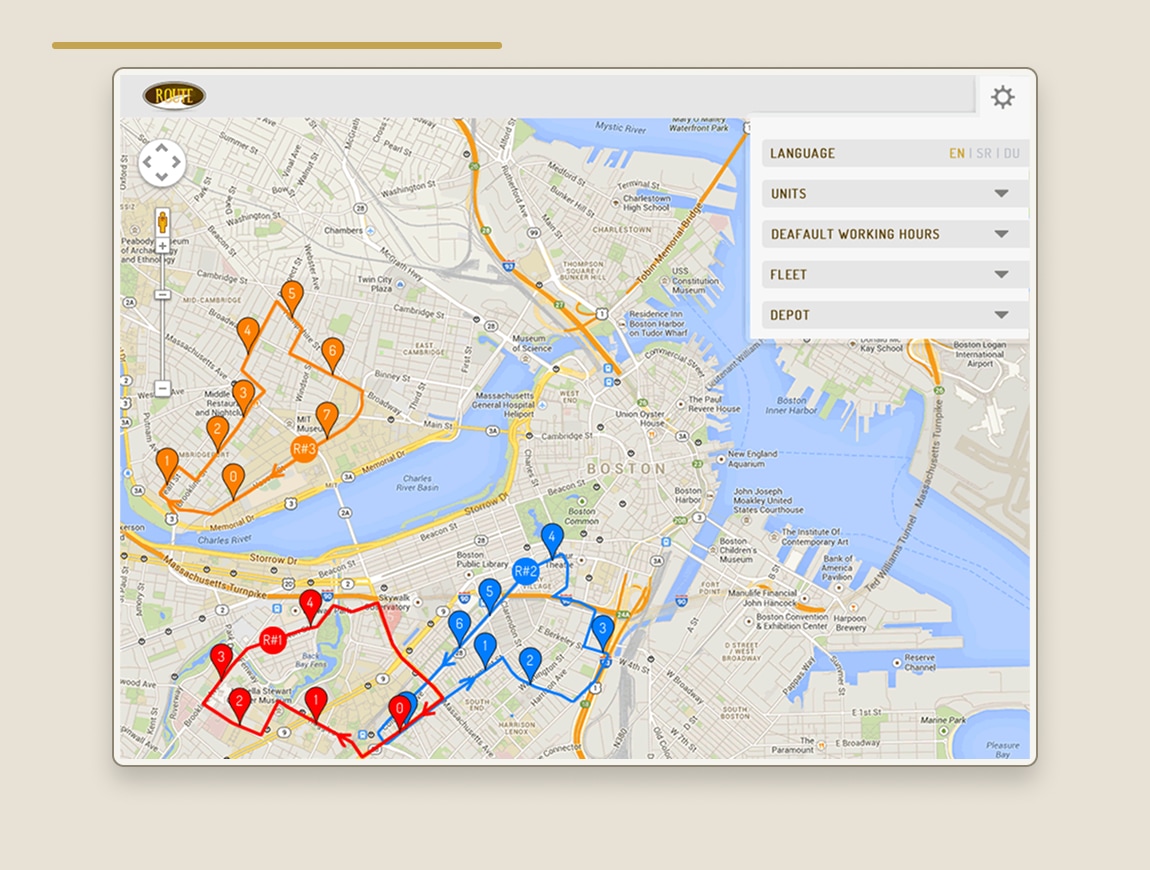Open settings with the gear icon
Screen dimensions: 1150x870
pyautogui.click(x=1002, y=97)
